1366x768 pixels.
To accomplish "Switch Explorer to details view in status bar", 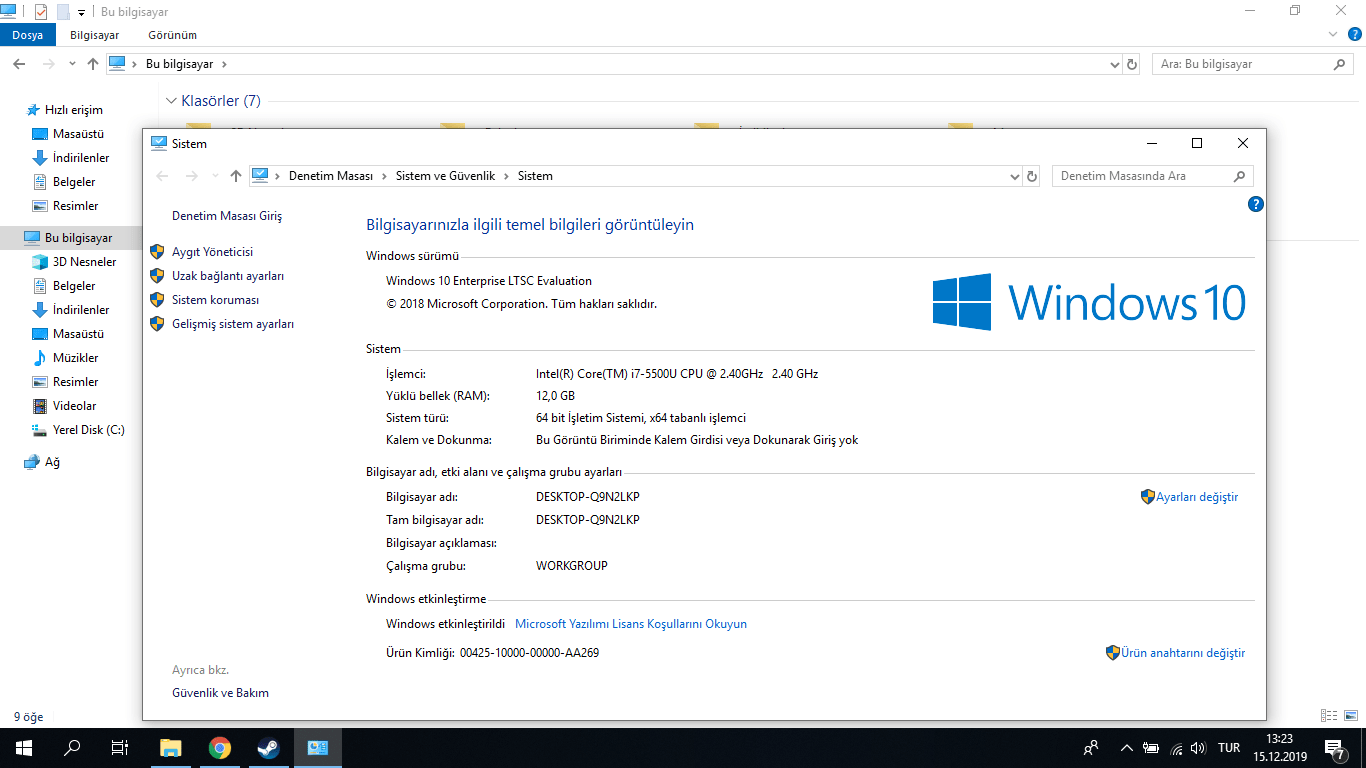I will (x=1328, y=716).
